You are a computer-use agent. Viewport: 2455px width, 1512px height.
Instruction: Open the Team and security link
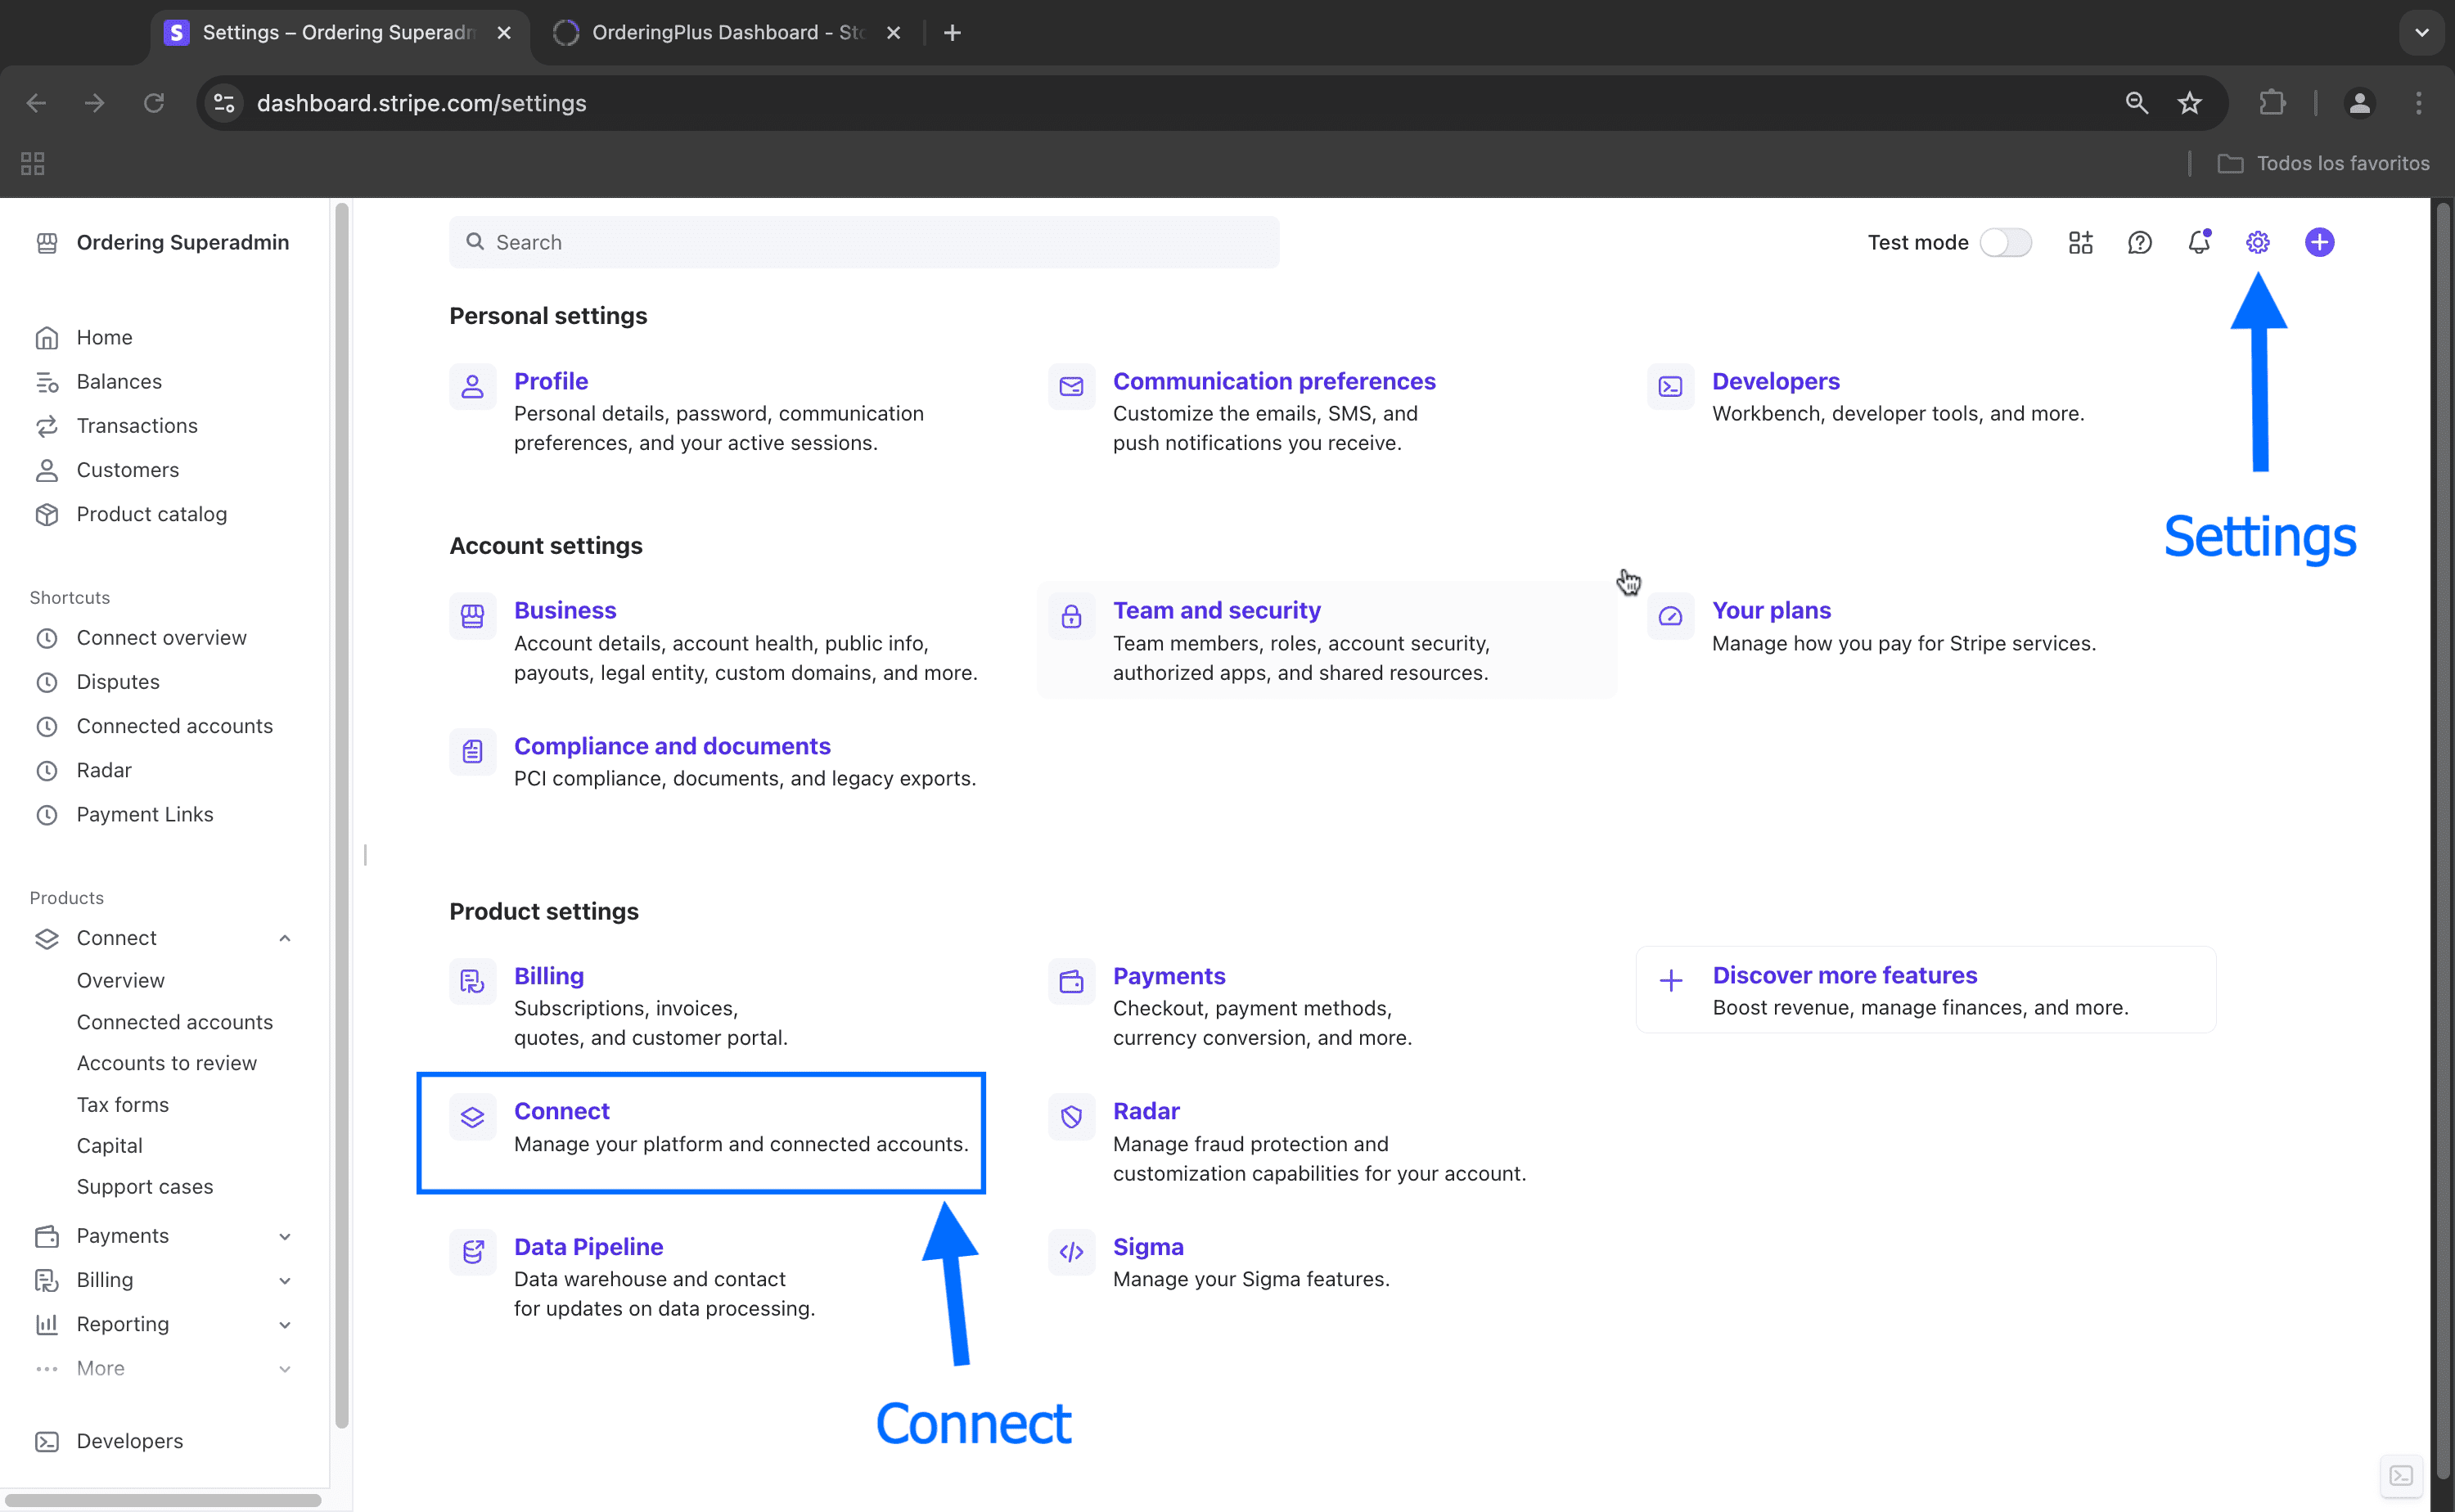point(1217,610)
